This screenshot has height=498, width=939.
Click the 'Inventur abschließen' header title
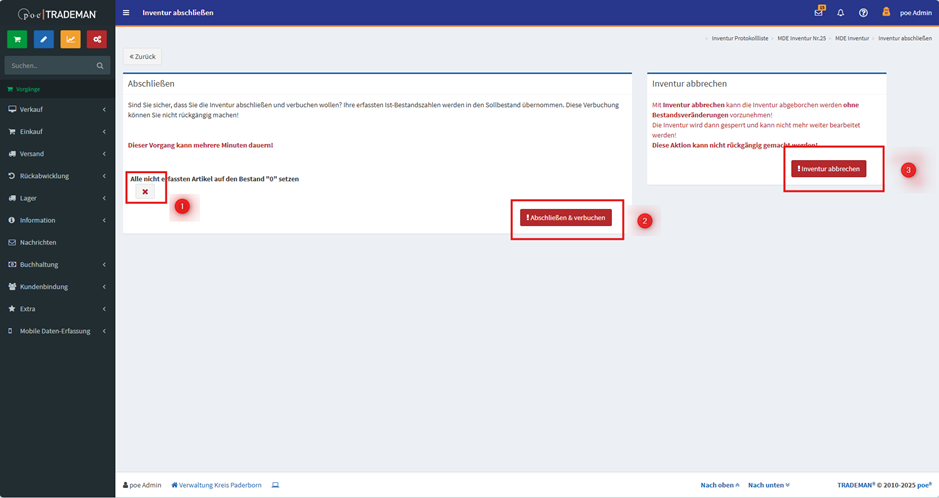(178, 13)
